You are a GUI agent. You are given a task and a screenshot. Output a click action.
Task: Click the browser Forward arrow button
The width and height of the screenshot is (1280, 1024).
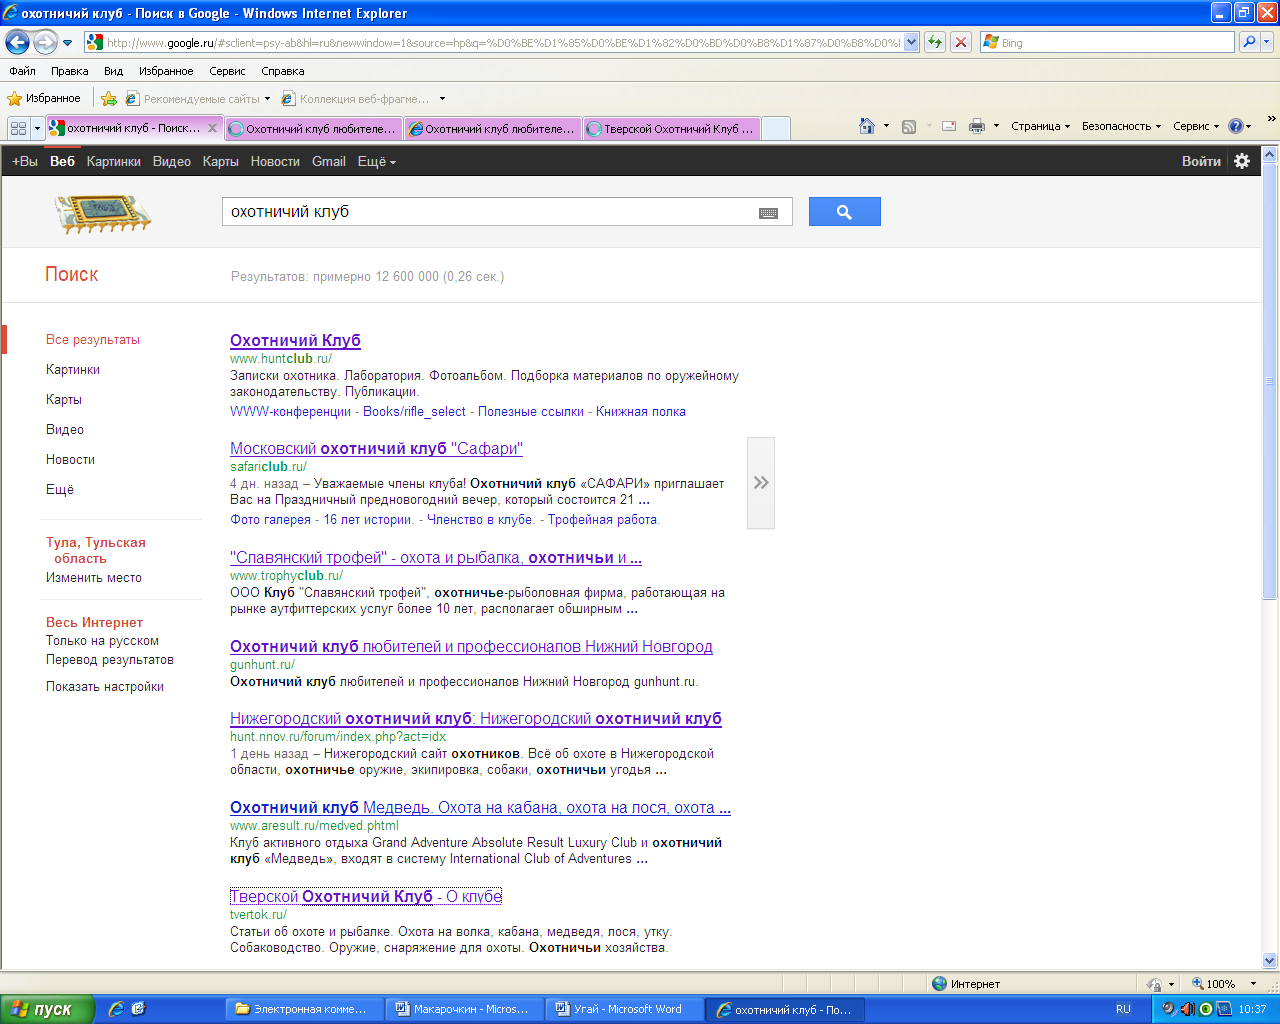click(x=45, y=42)
